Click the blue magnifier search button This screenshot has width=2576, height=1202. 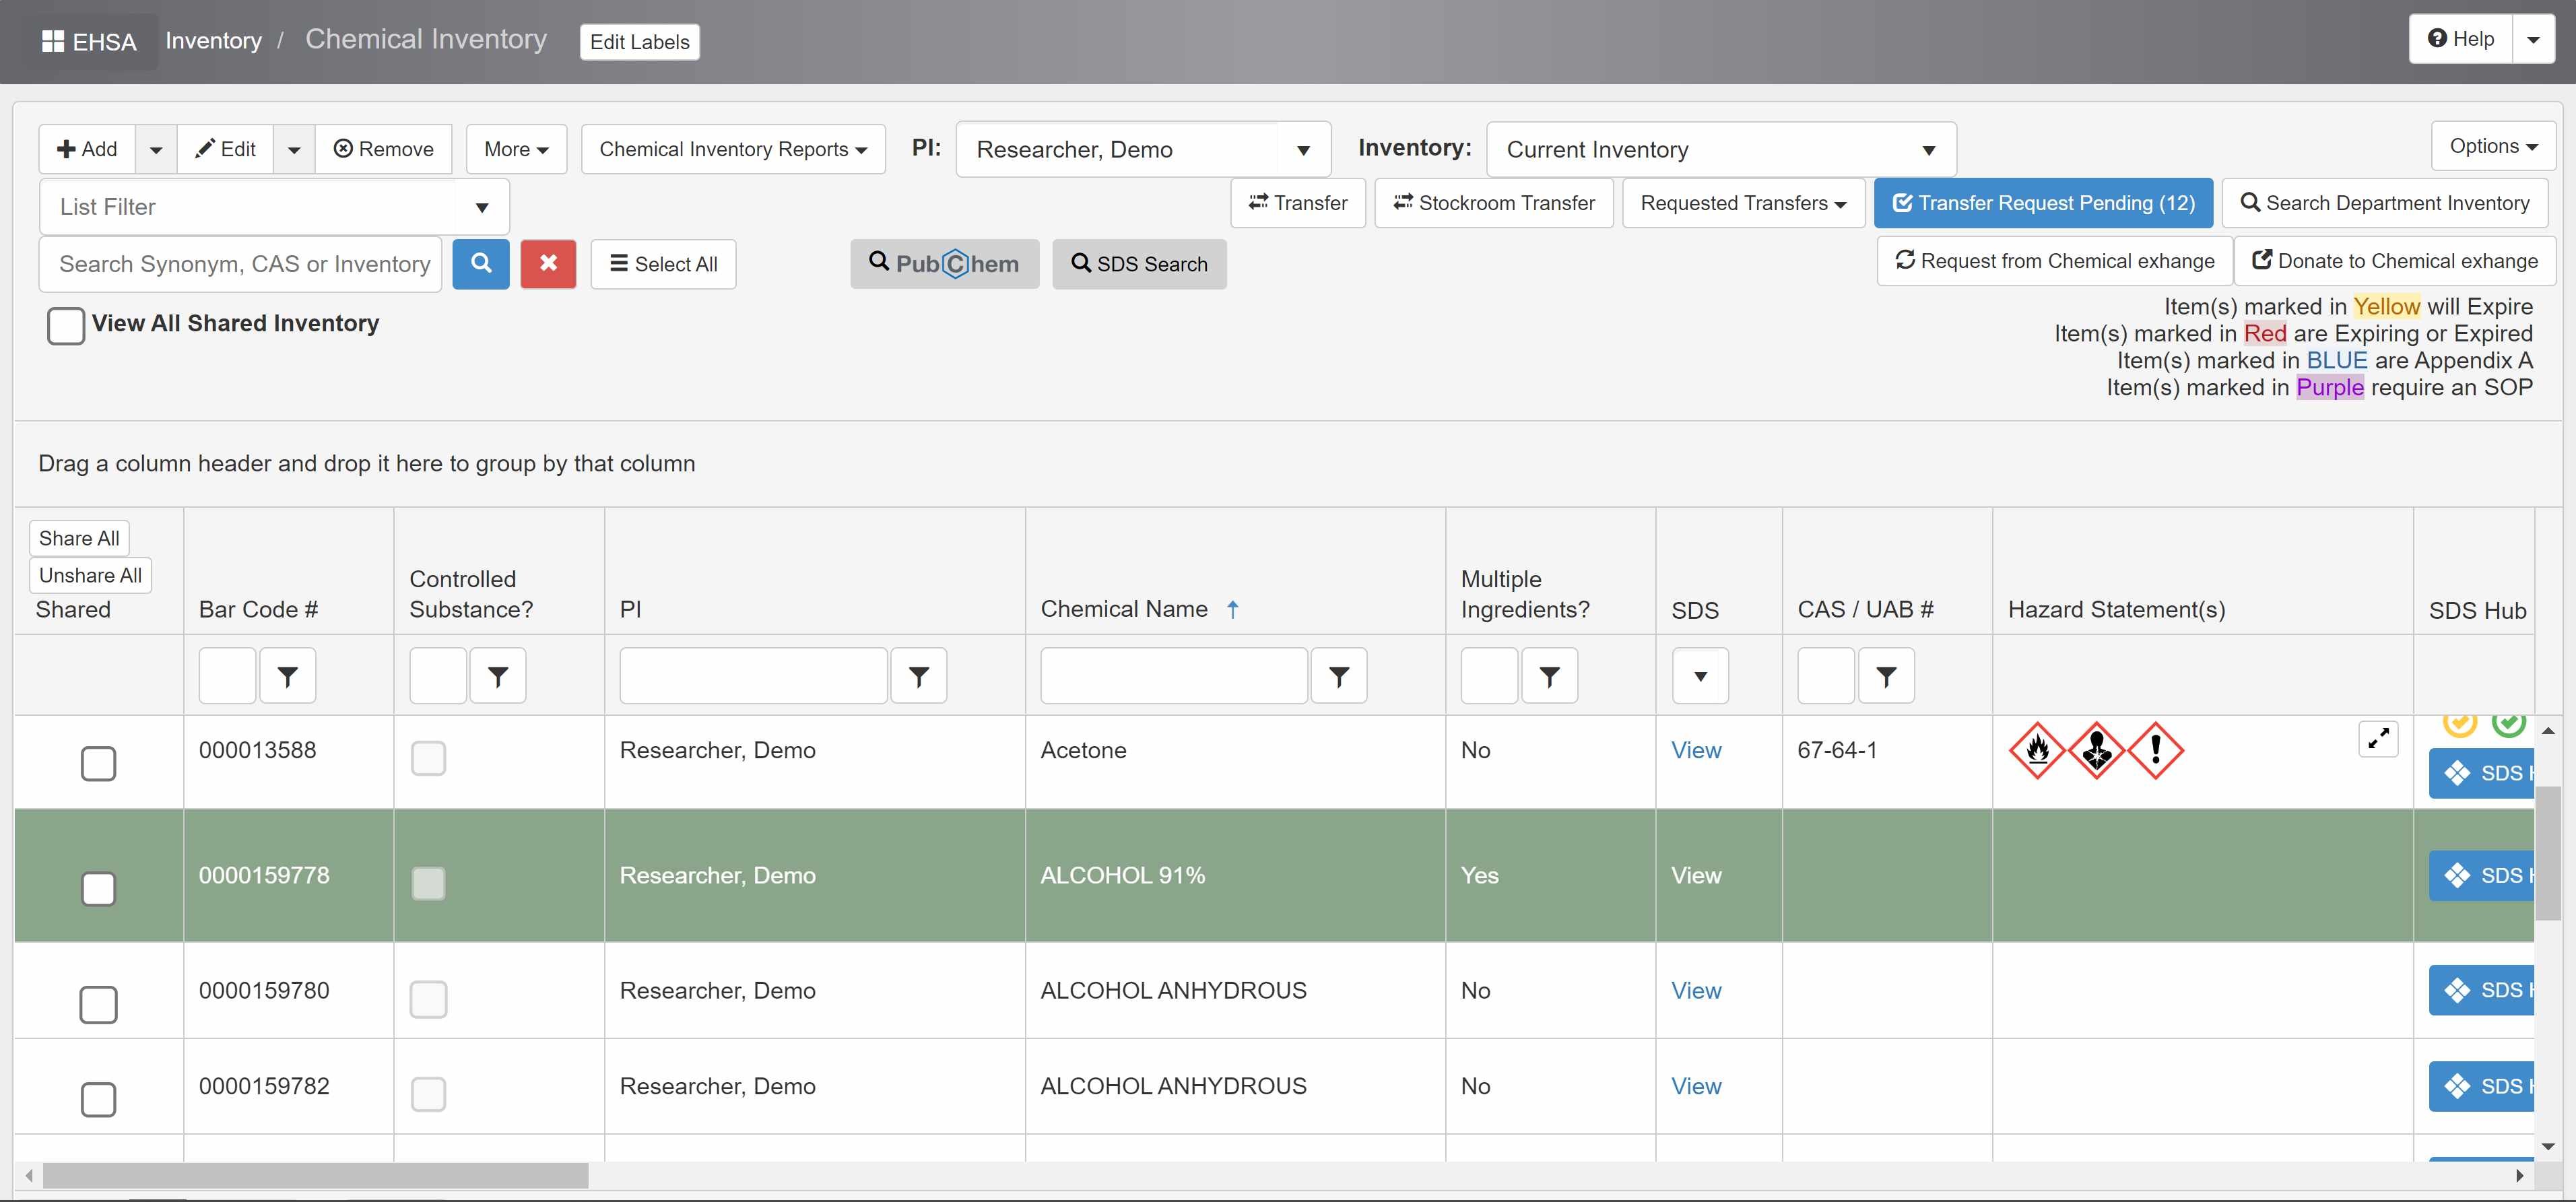[481, 264]
